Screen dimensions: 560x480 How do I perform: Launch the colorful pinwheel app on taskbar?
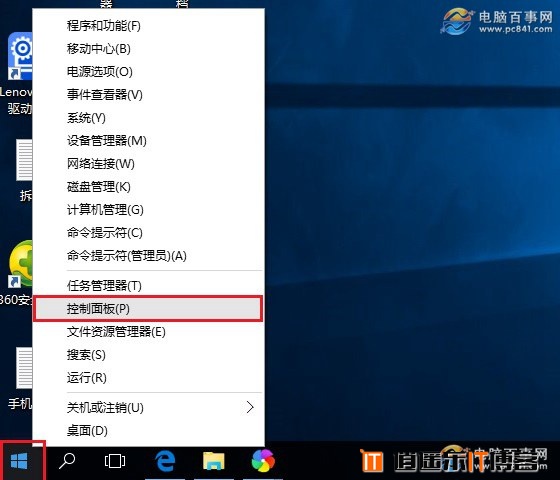263,461
